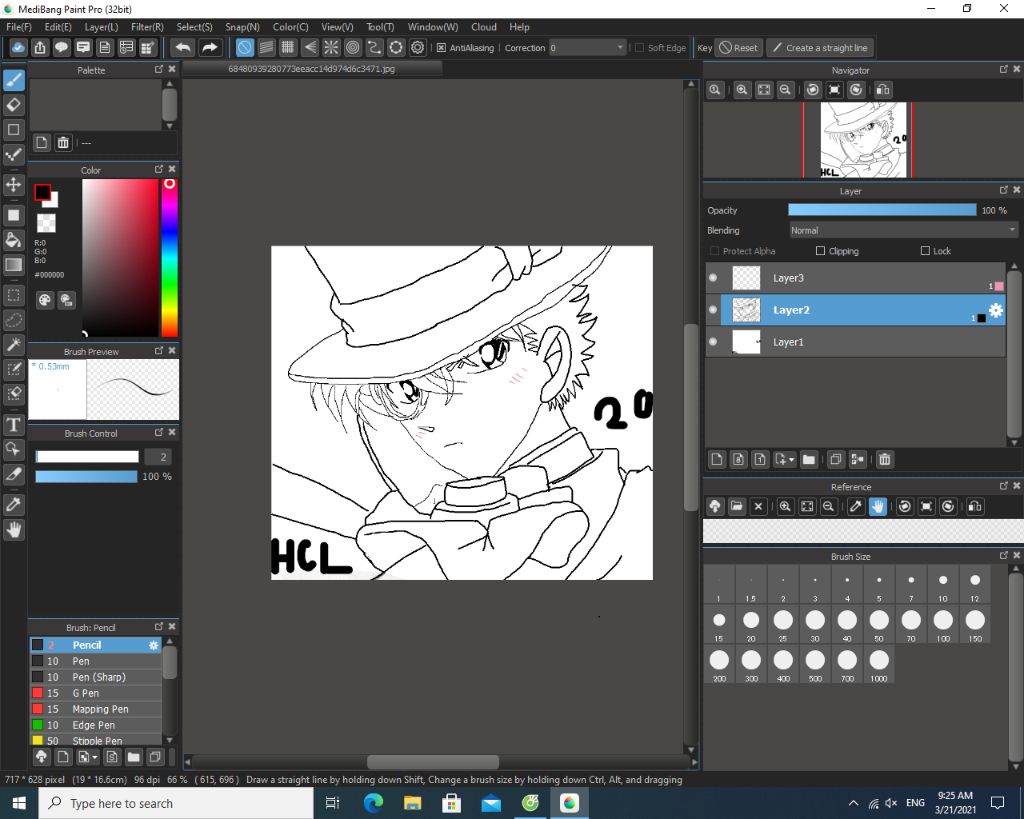This screenshot has height=819, width=1024.
Task: Pick brush size 100 preset
Action: tap(943, 624)
